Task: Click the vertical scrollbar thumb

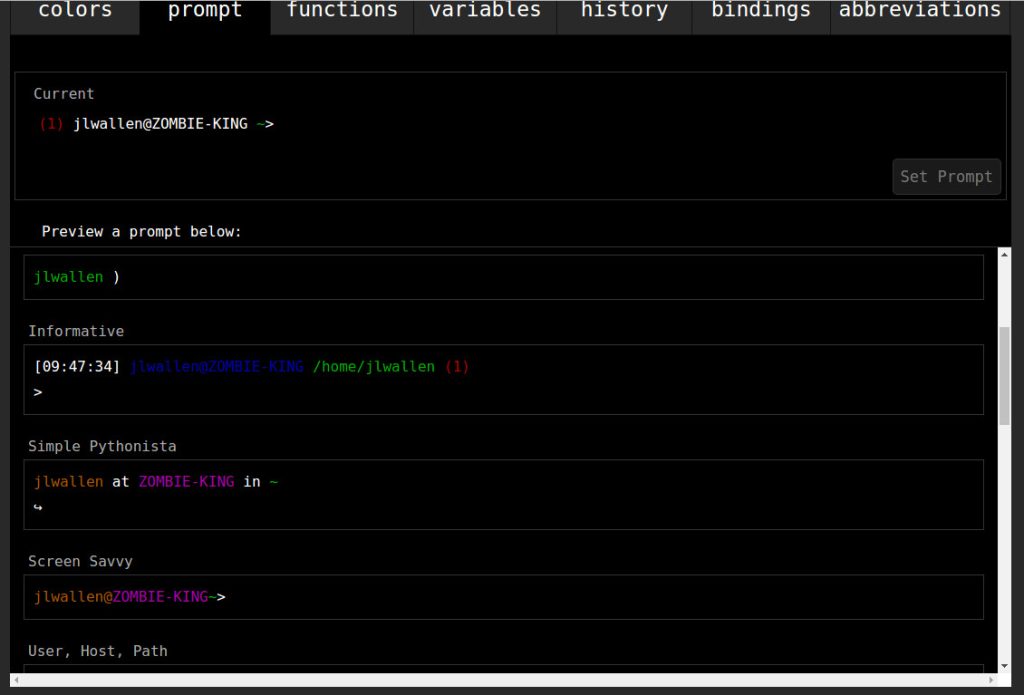Action: 1004,375
